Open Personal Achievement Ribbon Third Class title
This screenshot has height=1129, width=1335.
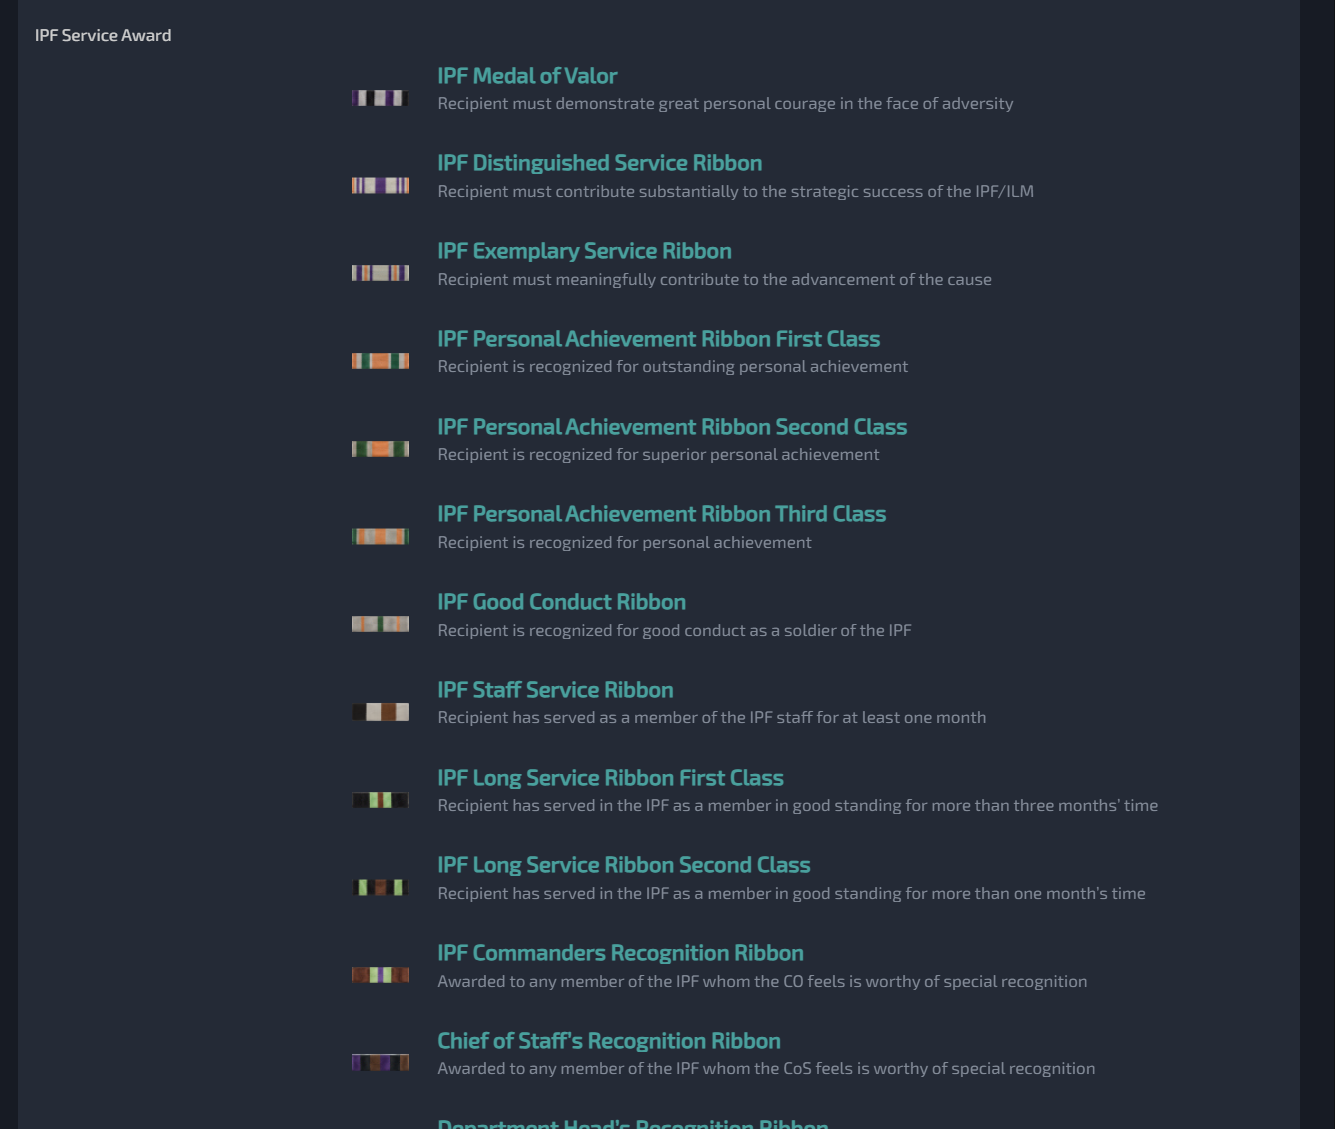click(x=661, y=514)
